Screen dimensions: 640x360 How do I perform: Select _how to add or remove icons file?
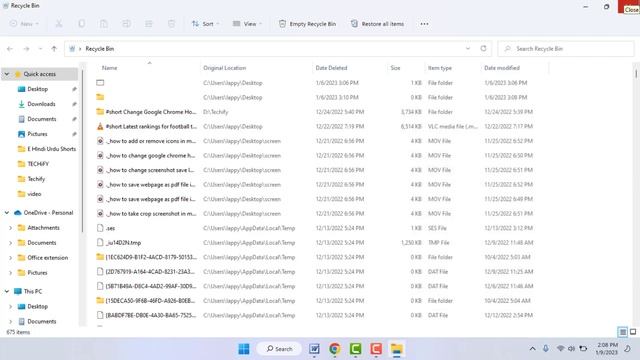(x=151, y=141)
